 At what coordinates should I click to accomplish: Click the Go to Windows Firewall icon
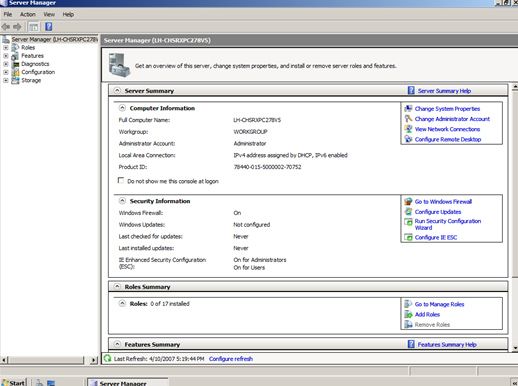[x=408, y=201]
